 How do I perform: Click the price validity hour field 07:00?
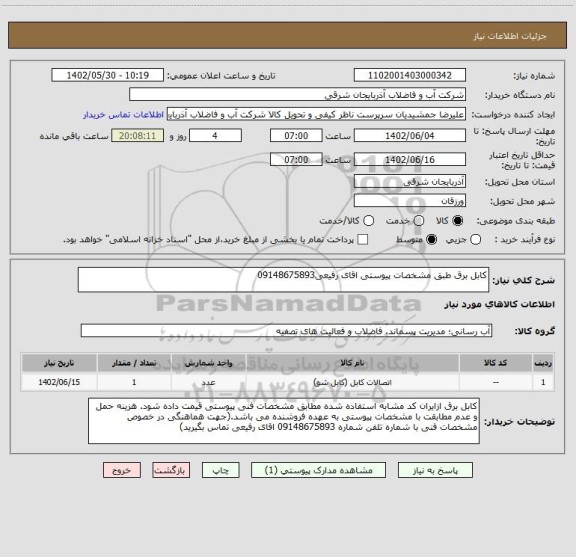(x=296, y=159)
